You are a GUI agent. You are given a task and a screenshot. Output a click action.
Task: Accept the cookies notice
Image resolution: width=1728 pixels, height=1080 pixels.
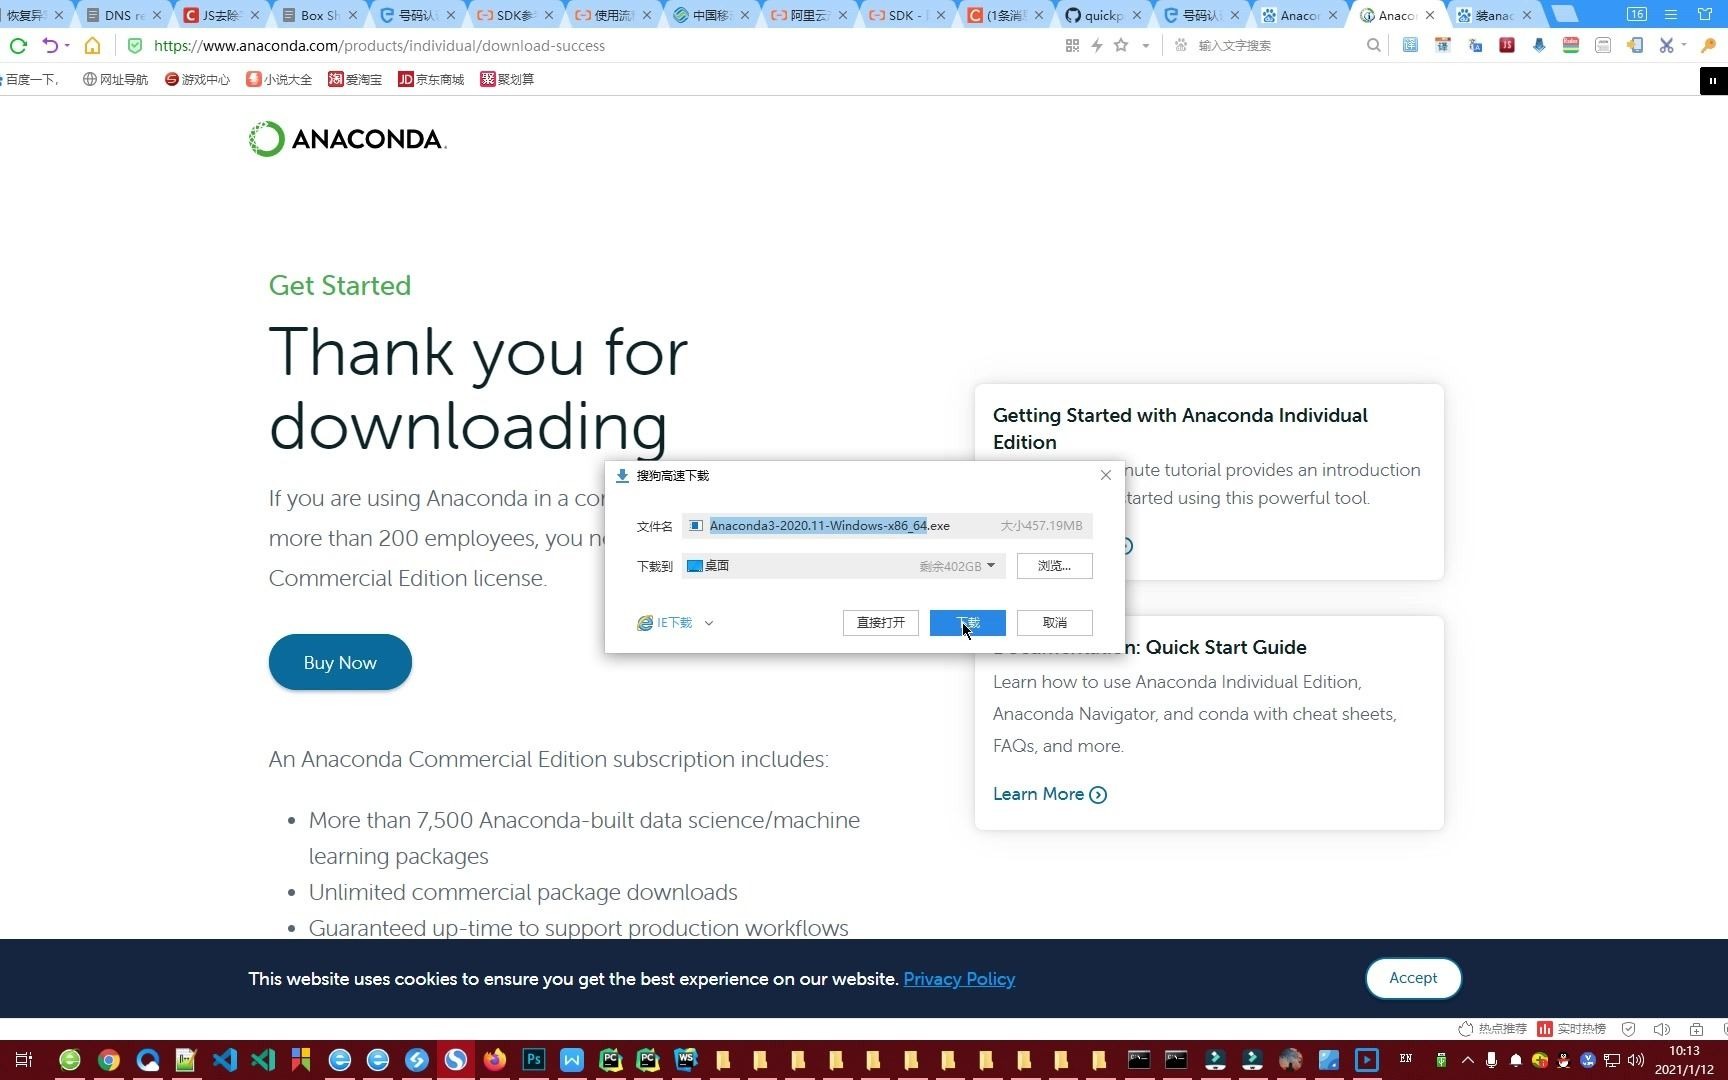click(x=1413, y=978)
